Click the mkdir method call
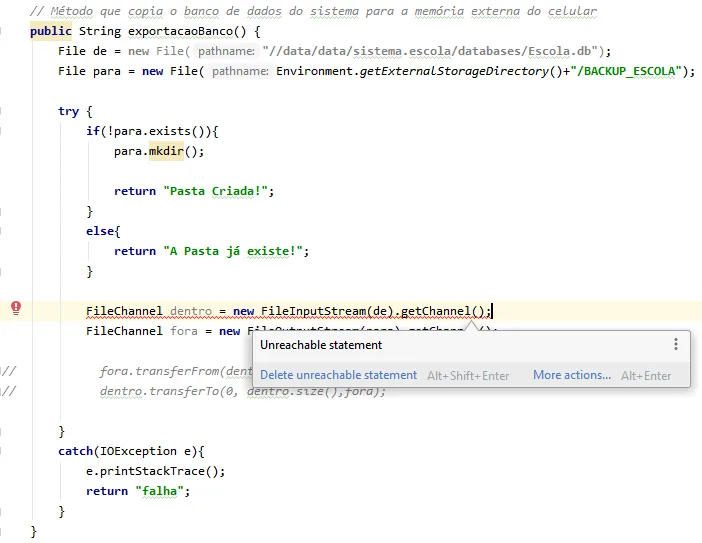 (167, 151)
